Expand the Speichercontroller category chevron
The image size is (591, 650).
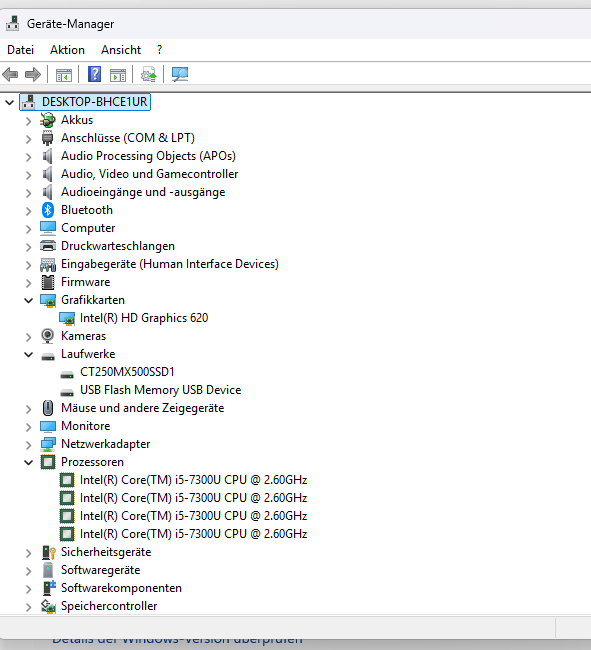(x=28, y=607)
